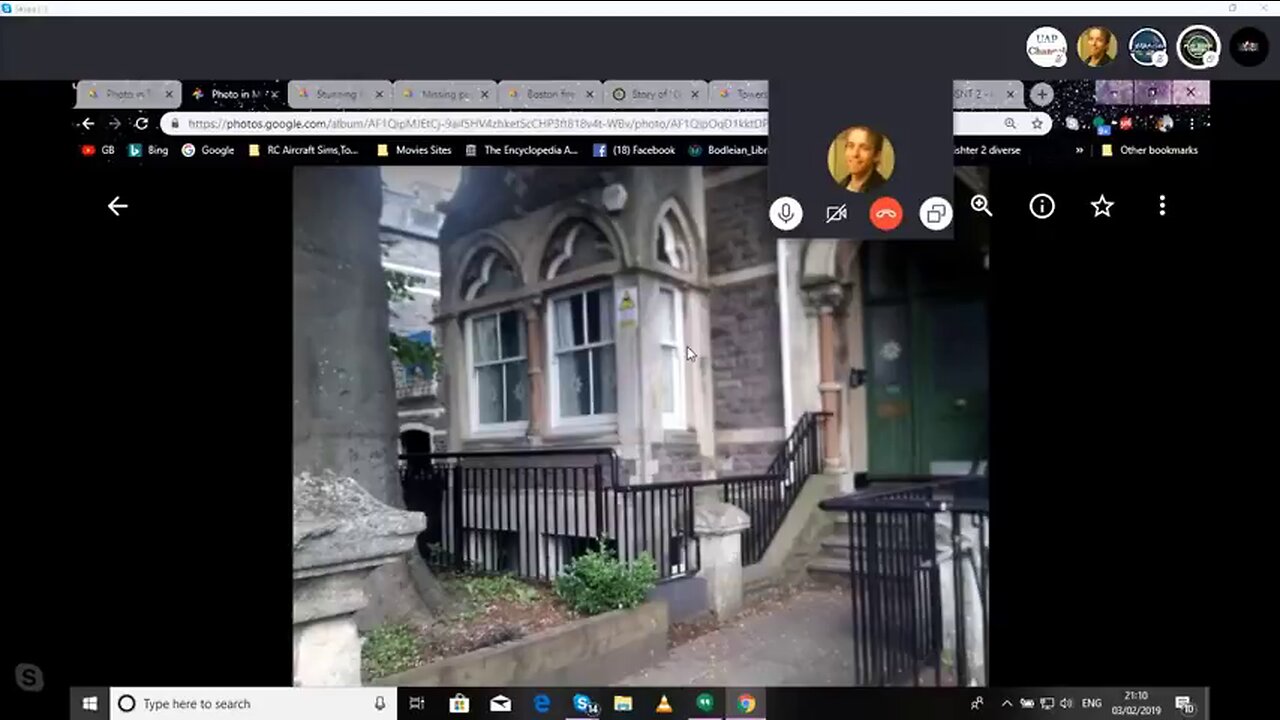Select dark avatar at far right

pos(1249,47)
